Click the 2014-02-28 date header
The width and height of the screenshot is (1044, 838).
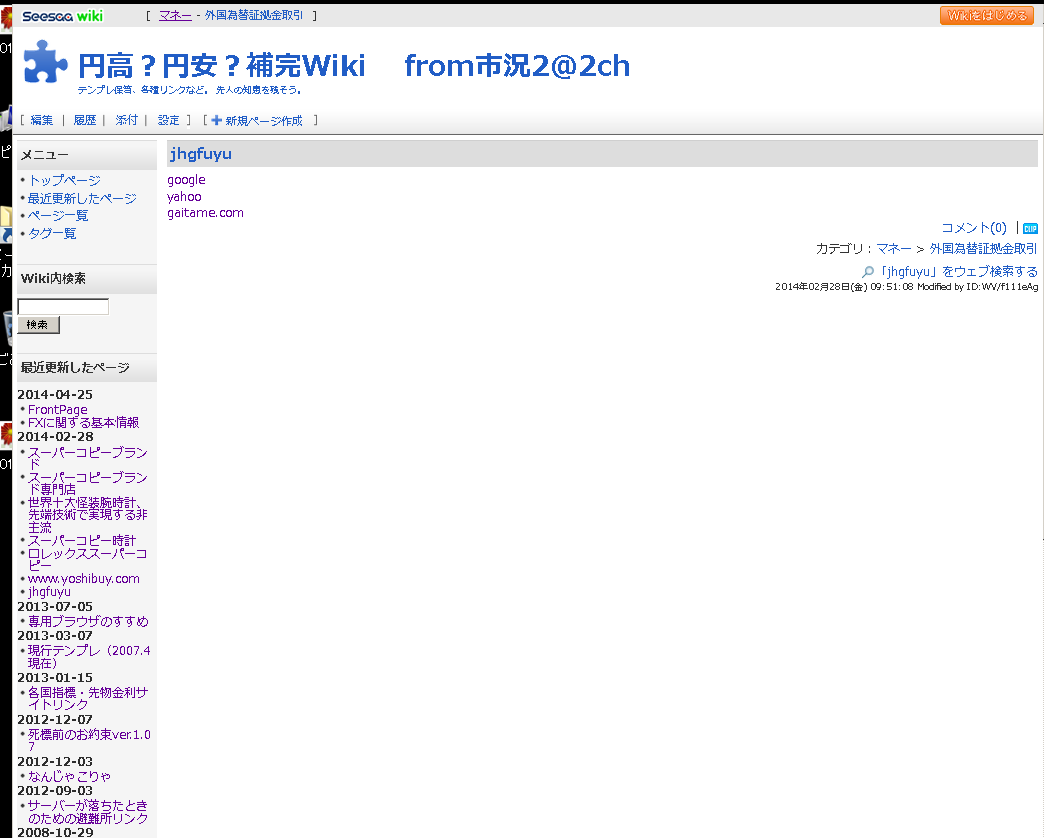click(x=55, y=437)
